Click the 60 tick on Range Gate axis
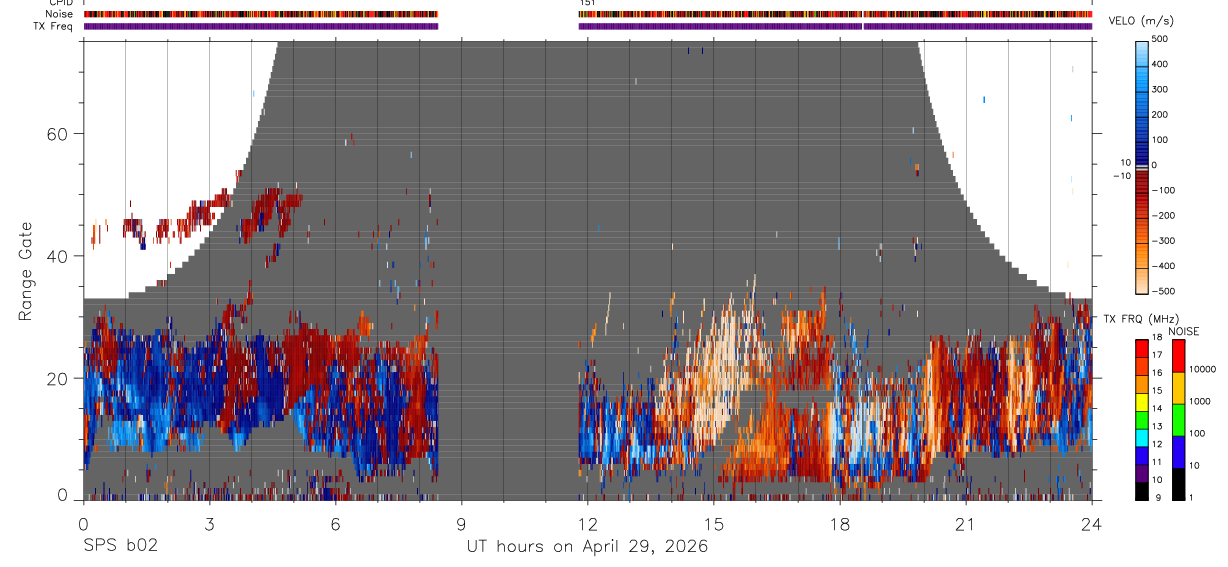 point(57,134)
